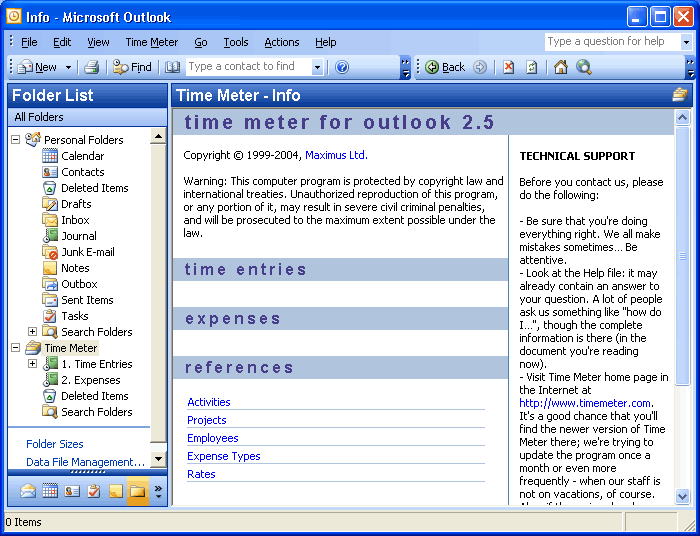Open the Inbox folder
Screen dimensions: 700x536
coord(75,220)
